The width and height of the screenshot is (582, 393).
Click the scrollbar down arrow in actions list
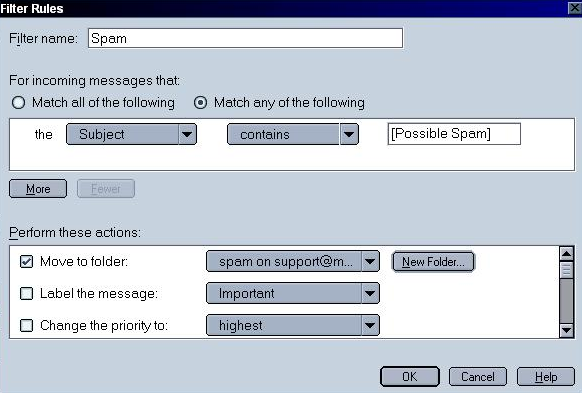point(566,330)
